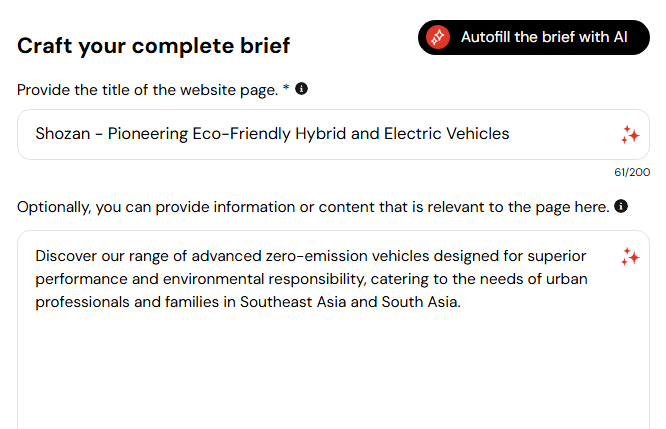Click the Craft your complete brief heading

[153, 46]
